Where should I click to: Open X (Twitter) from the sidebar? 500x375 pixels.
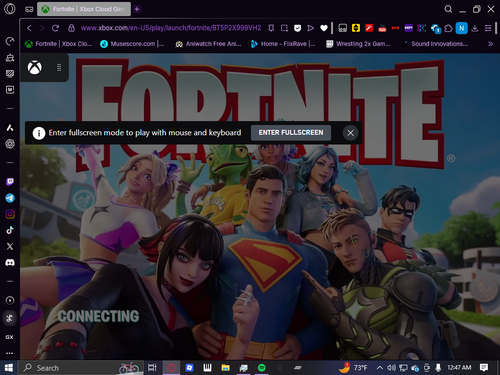point(10,246)
